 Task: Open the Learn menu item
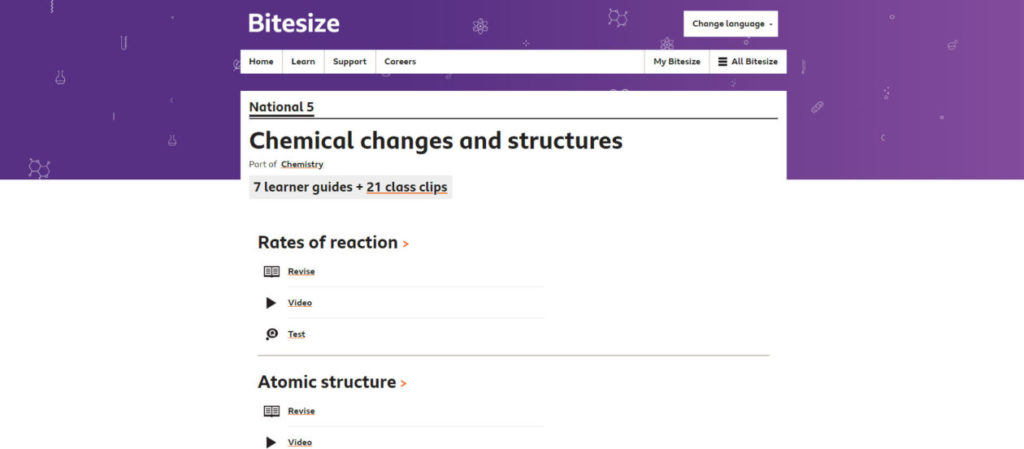tap(303, 62)
